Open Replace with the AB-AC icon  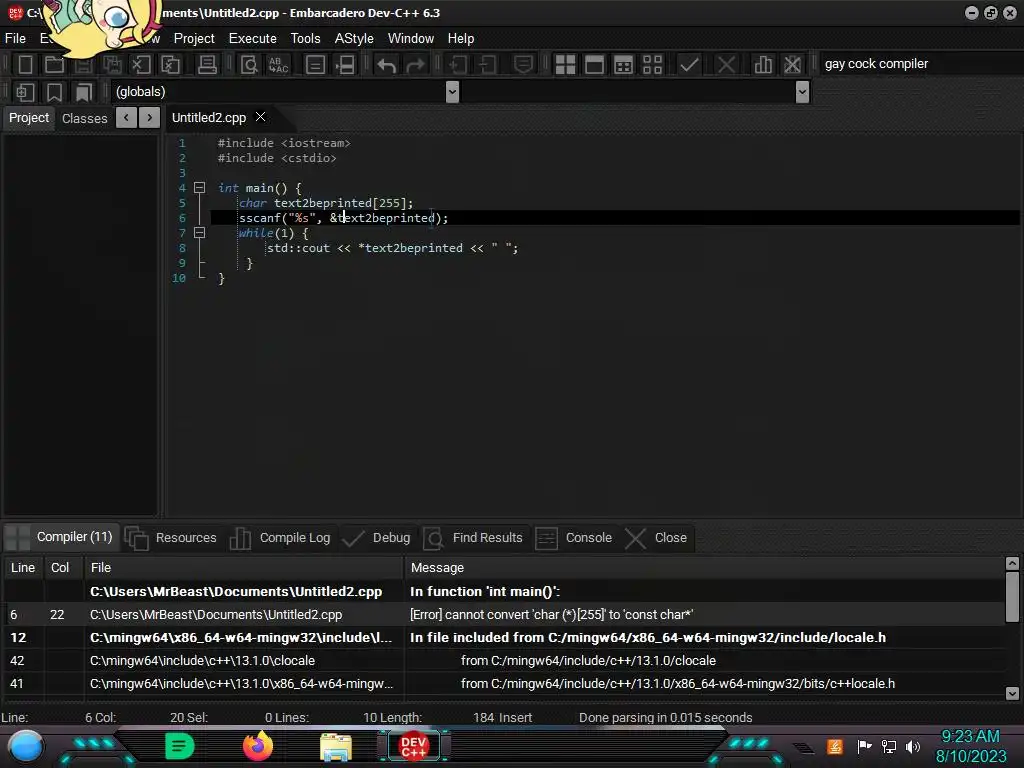pos(278,64)
